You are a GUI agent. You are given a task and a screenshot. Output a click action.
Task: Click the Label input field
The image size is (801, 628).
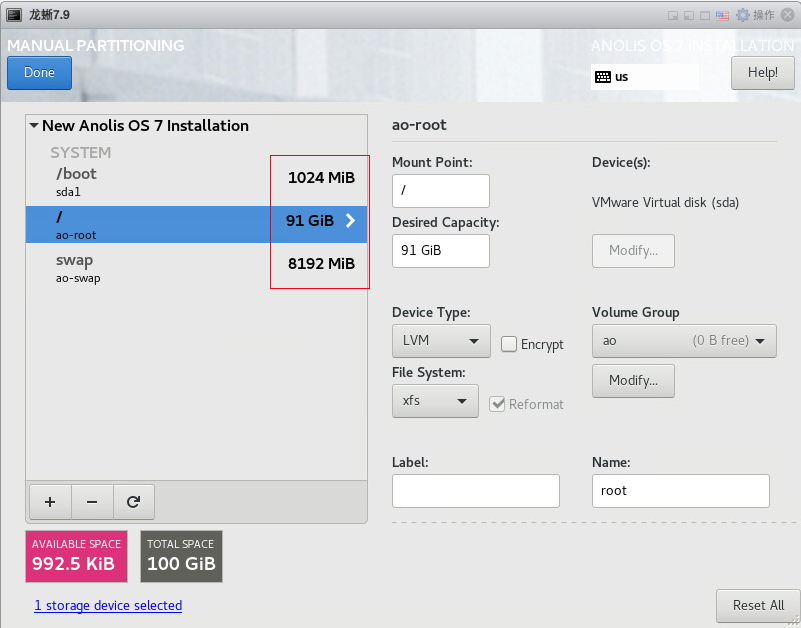tap(476, 491)
